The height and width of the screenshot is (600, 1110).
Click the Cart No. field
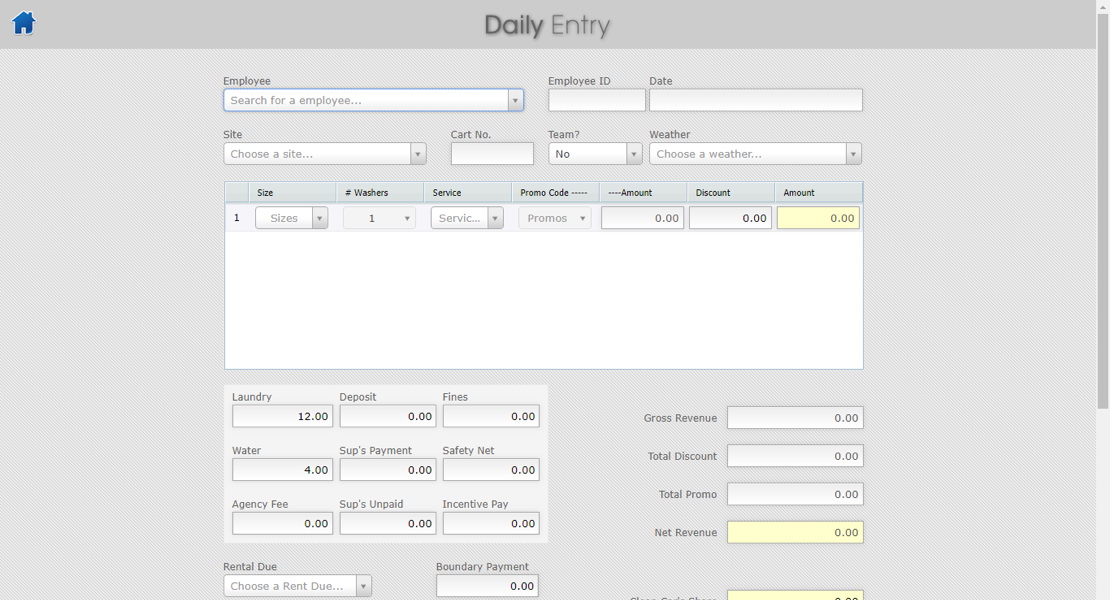click(491, 153)
